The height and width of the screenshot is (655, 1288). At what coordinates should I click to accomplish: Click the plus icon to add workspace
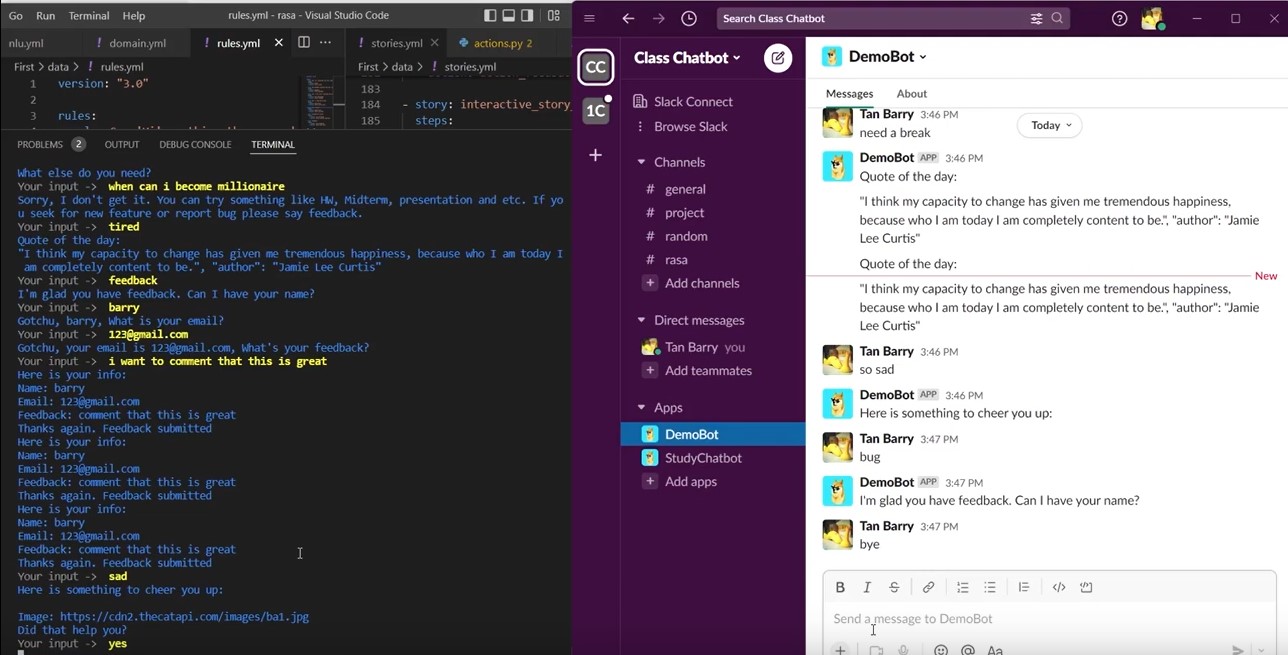(595, 155)
